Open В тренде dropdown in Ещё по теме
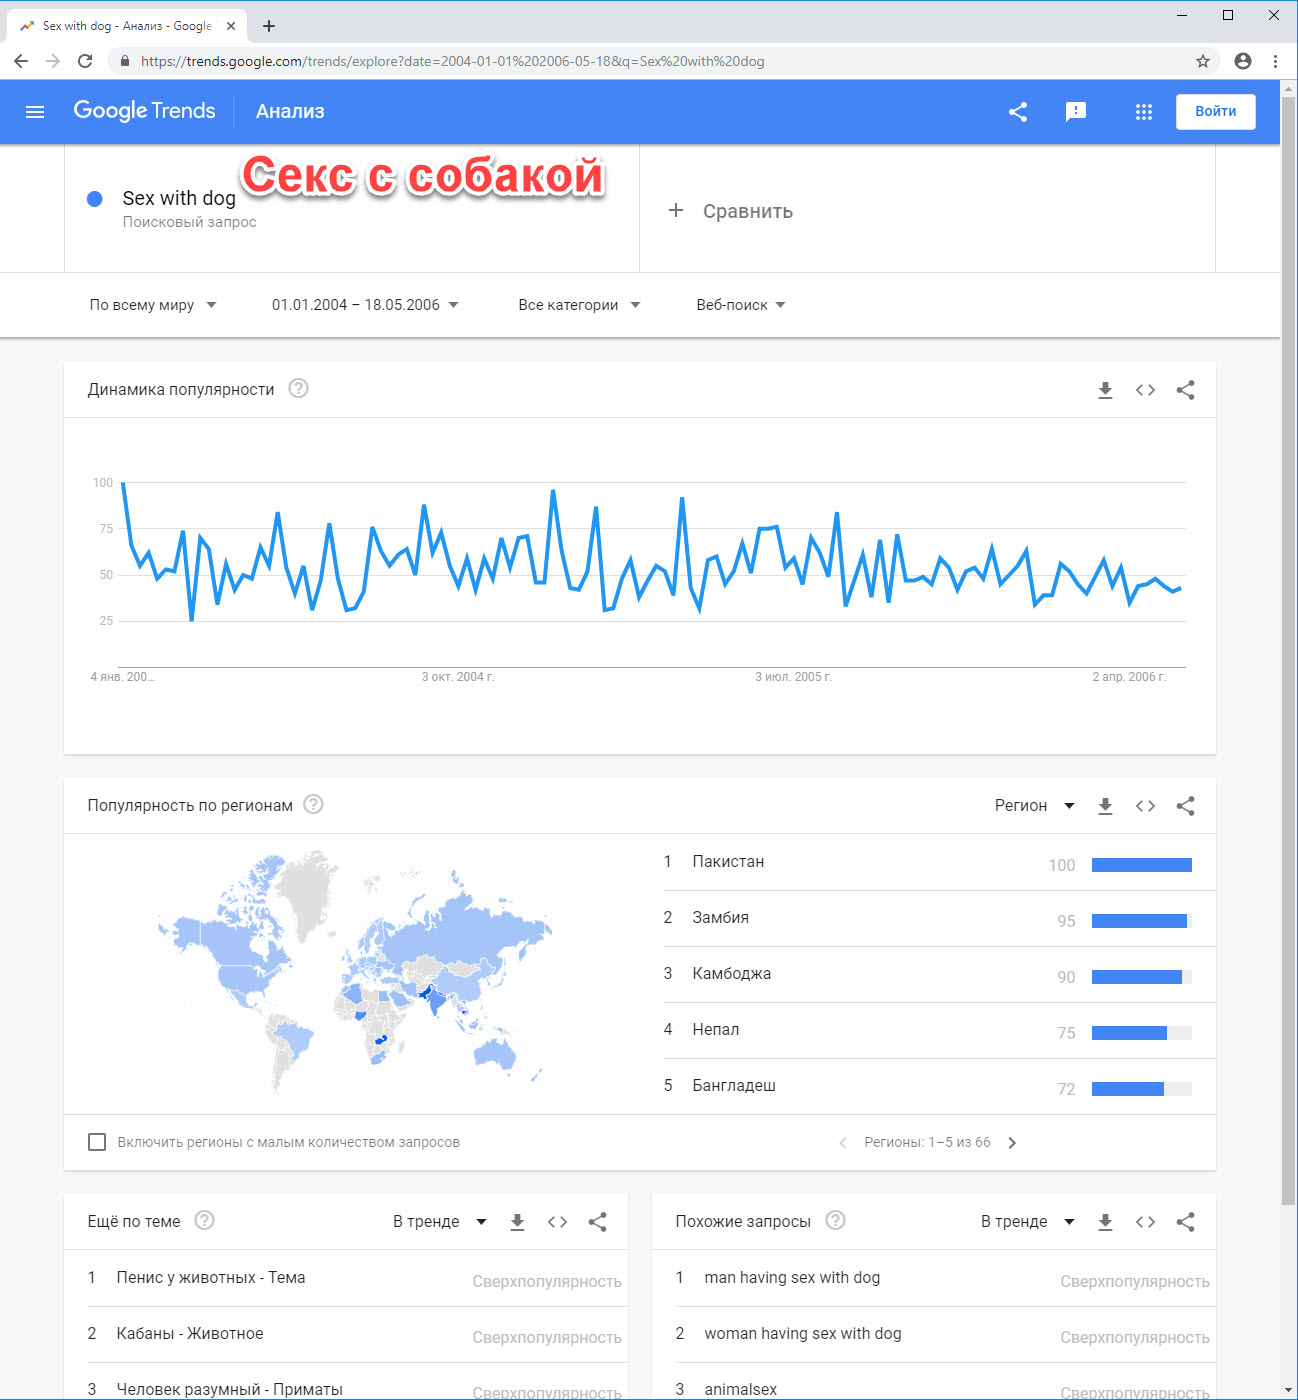The image size is (1298, 1400). coord(439,1222)
